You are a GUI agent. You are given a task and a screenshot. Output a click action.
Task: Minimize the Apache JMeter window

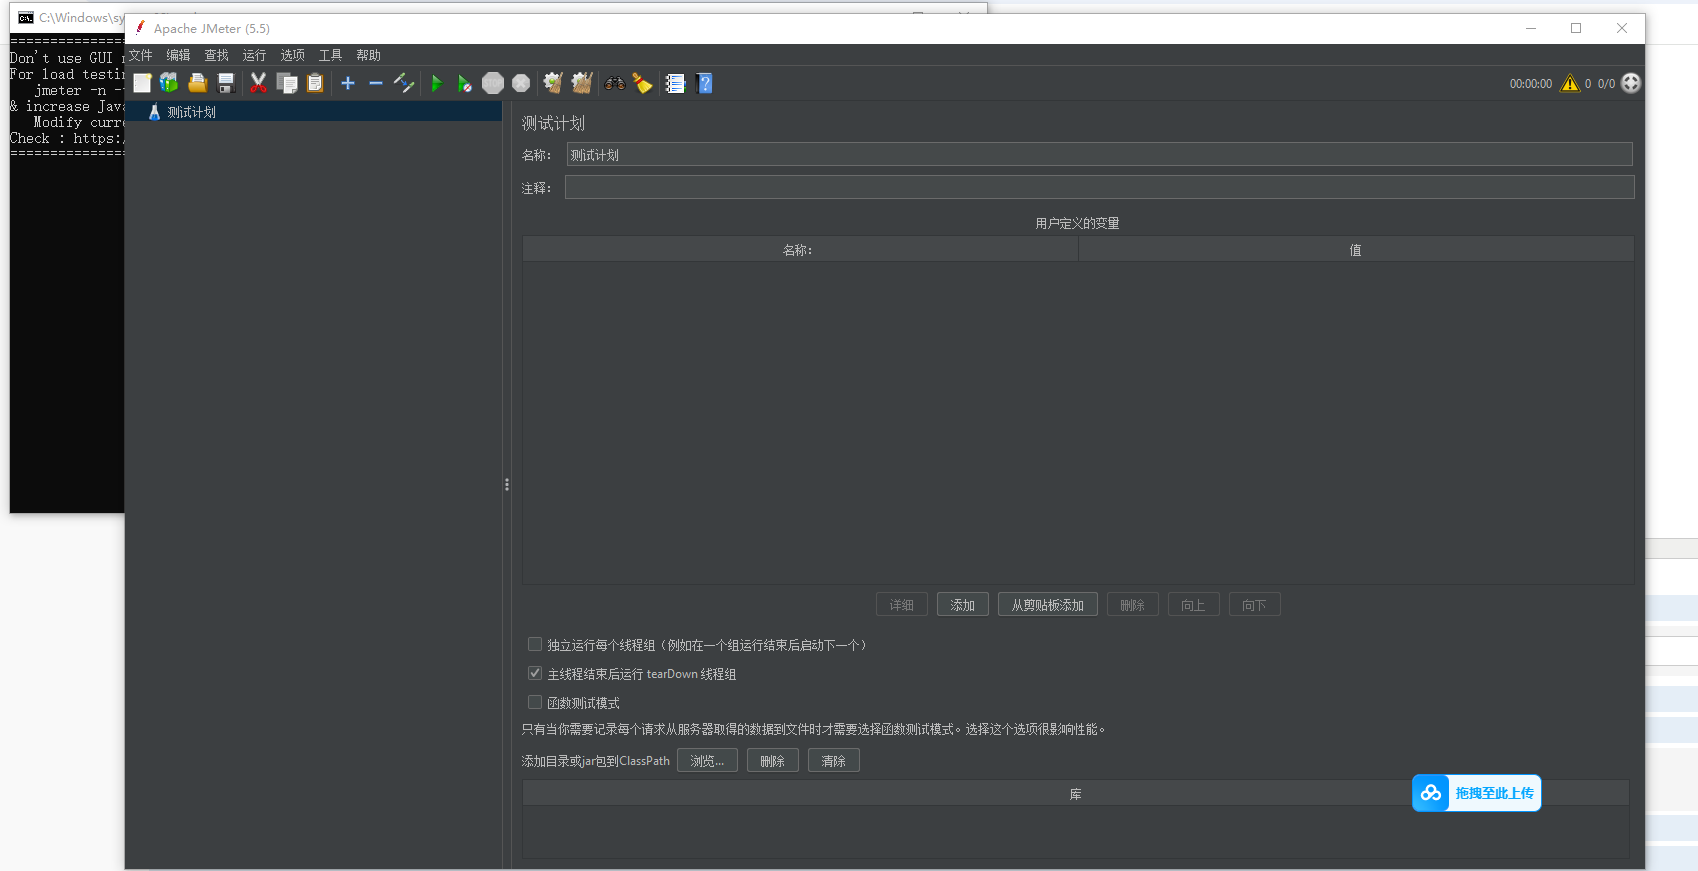pyautogui.click(x=1530, y=28)
